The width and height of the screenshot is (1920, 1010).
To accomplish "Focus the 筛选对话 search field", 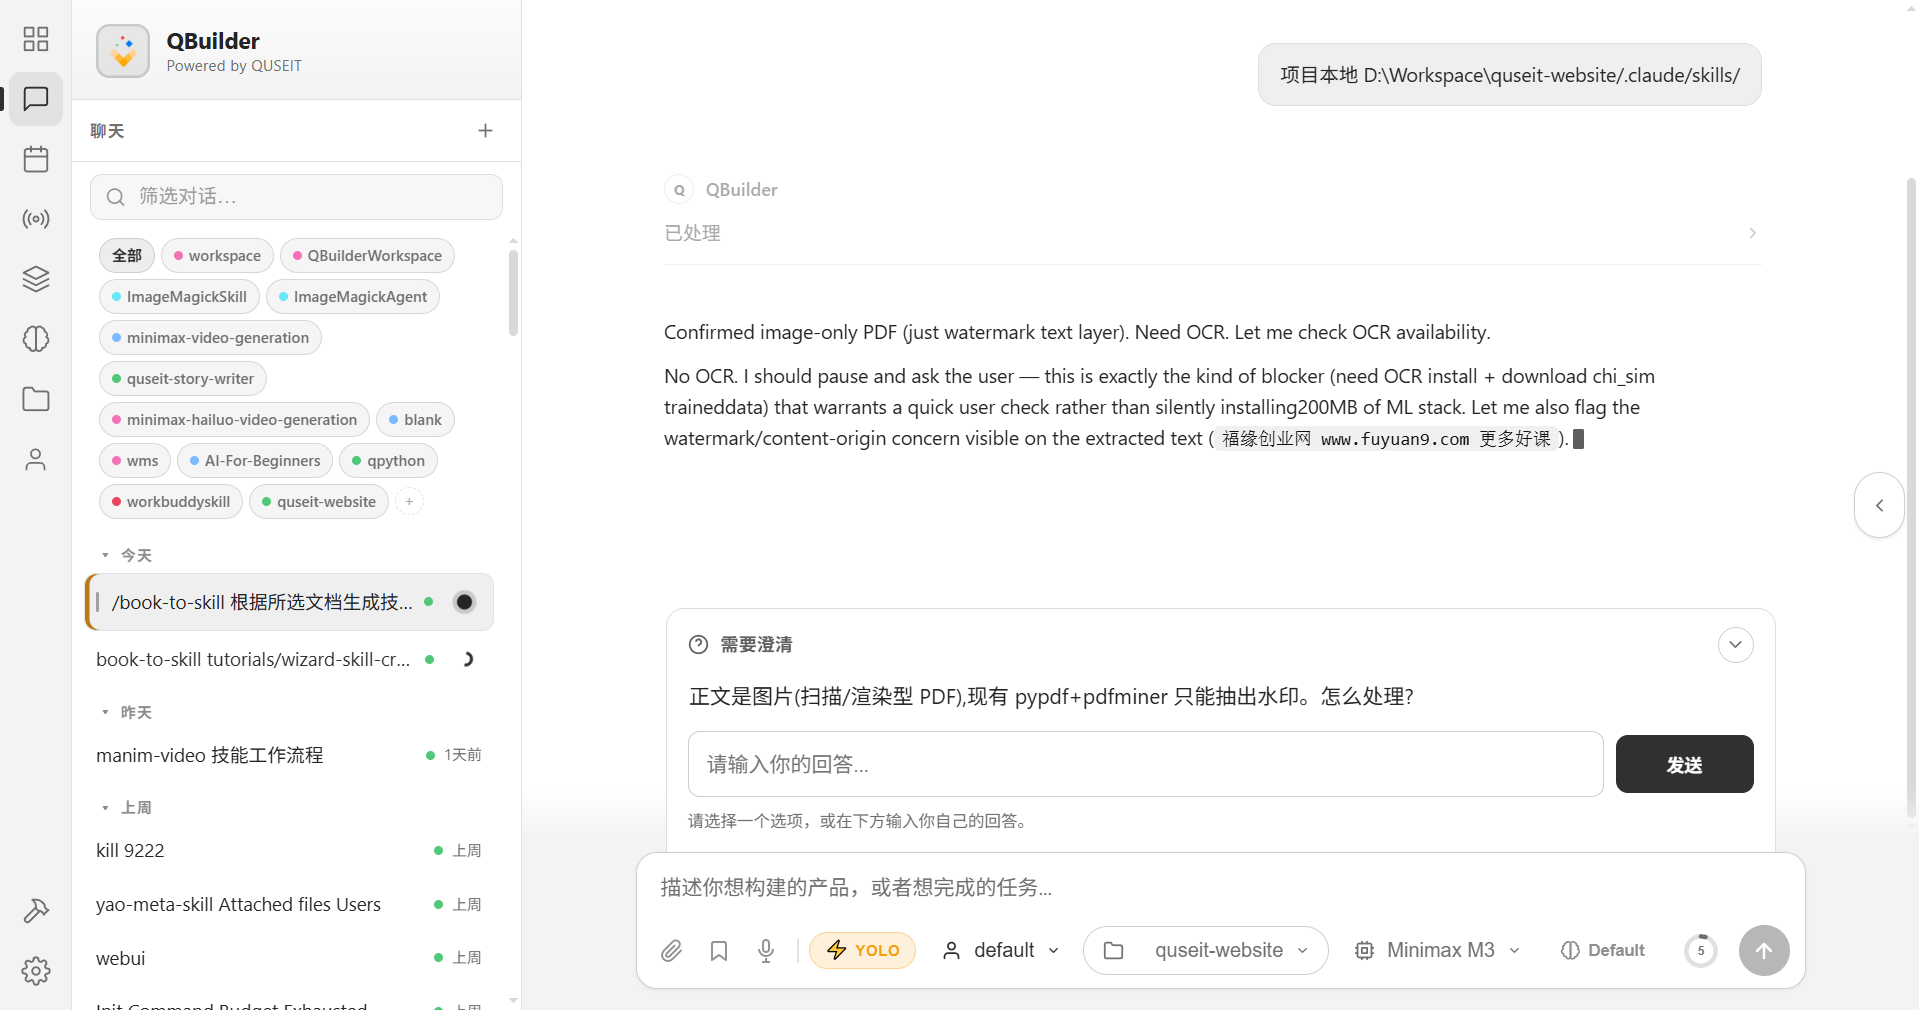I will [x=296, y=197].
